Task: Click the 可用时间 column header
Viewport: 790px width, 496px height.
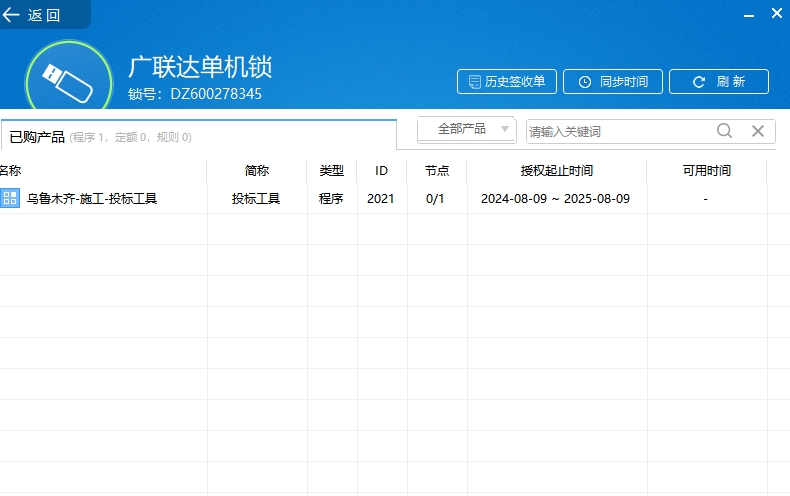Action: point(707,171)
